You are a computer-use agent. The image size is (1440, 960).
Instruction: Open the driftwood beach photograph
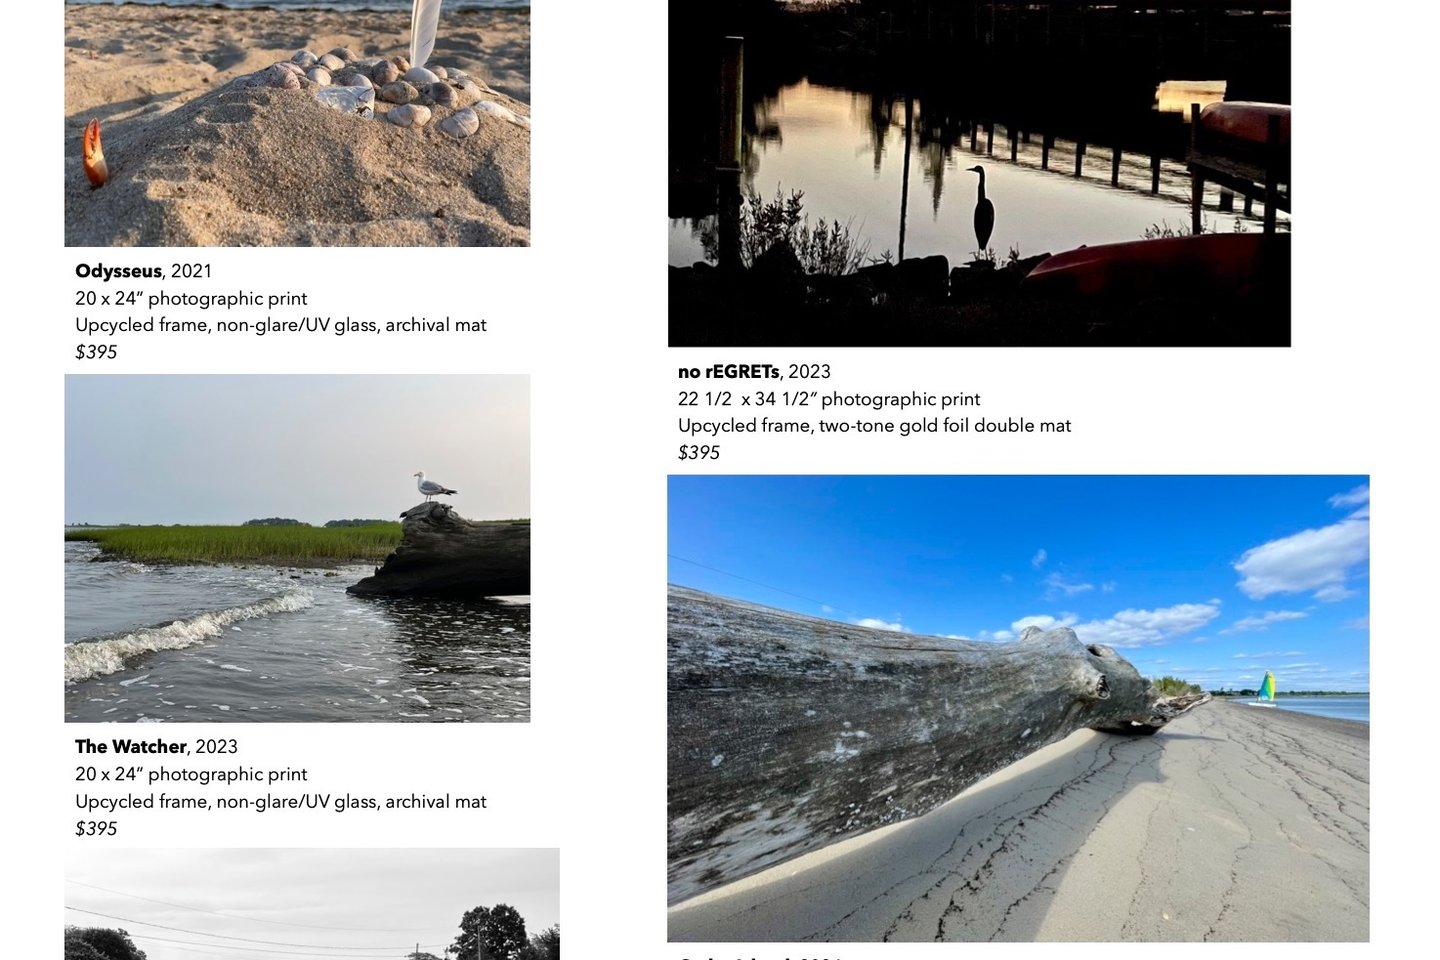[x=1018, y=708]
